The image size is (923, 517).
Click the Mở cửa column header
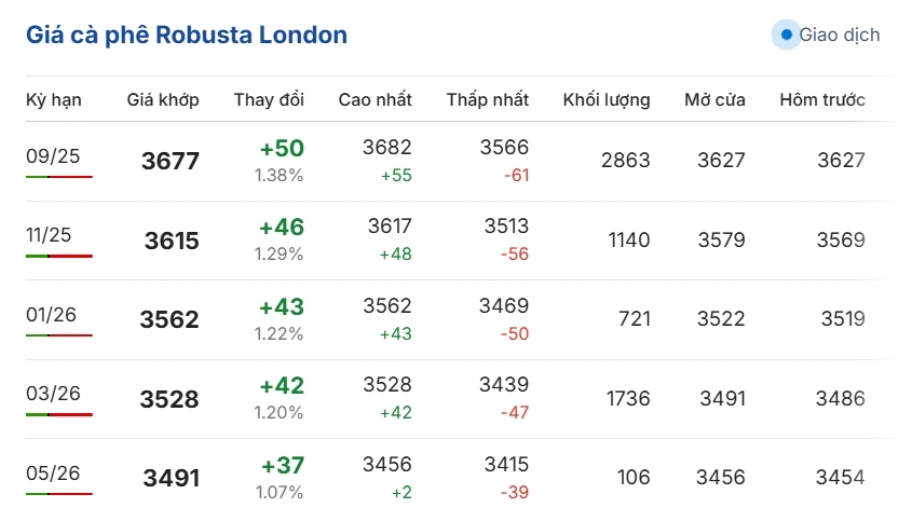point(715,100)
